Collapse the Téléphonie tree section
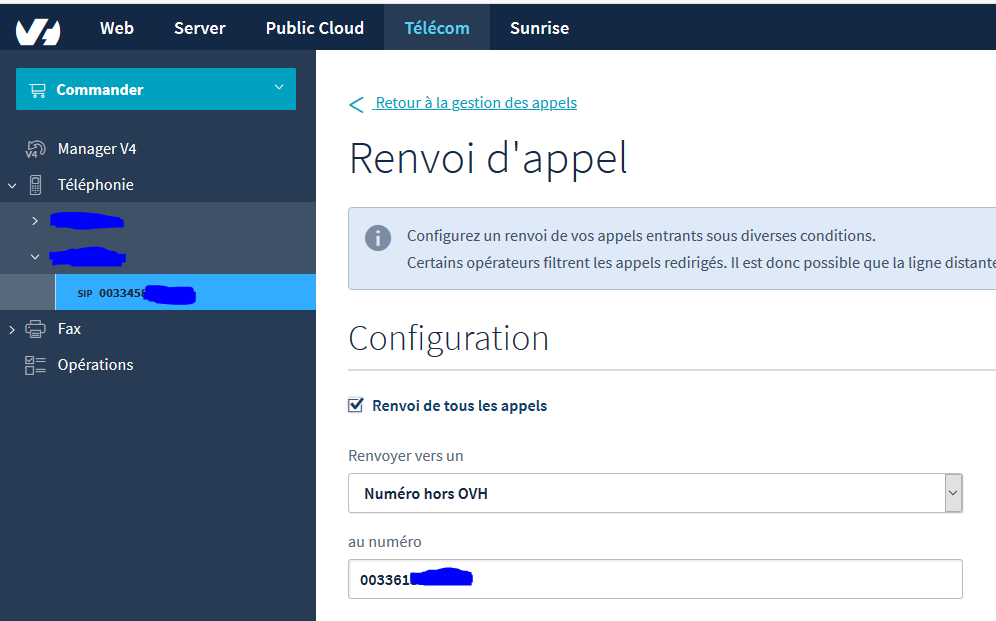The width and height of the screenshot is (996, 621). click(x=12, y=185)
